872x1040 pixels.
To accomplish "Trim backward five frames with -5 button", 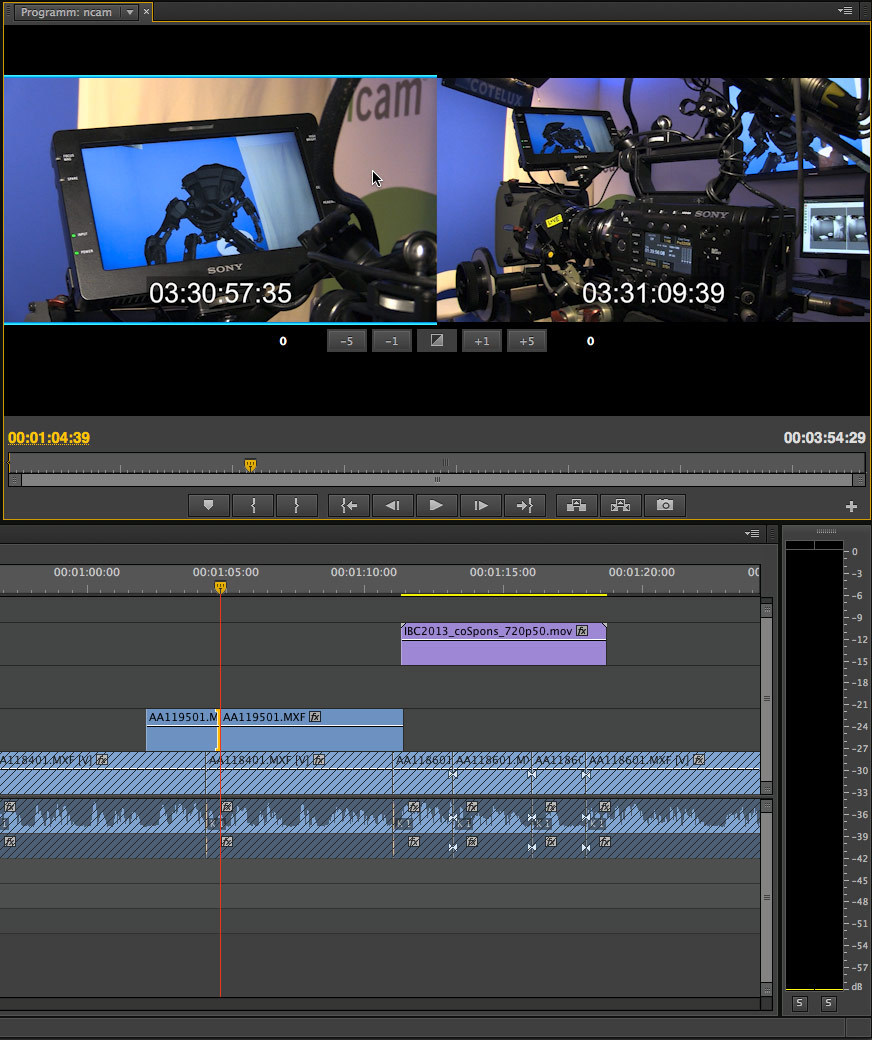I will (x=347, y=341).
